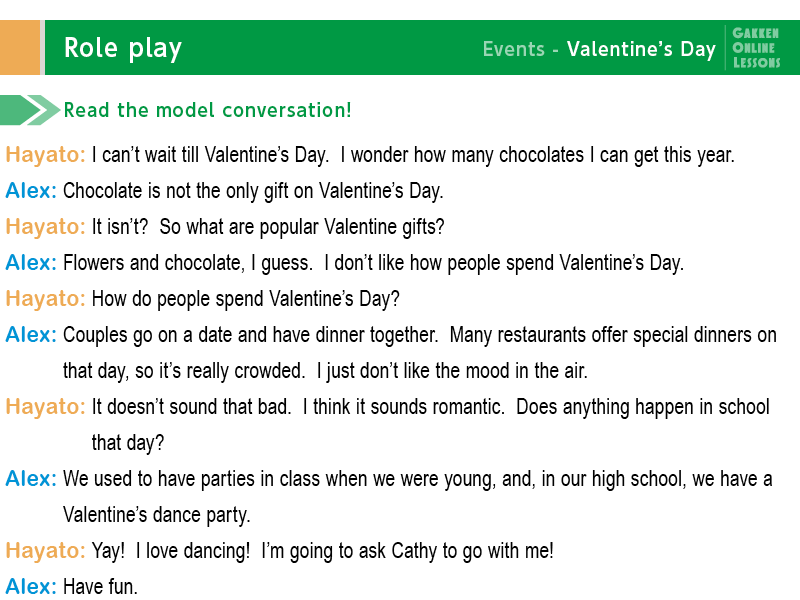Click the final 'Have fun.' line

pos(101,586)
